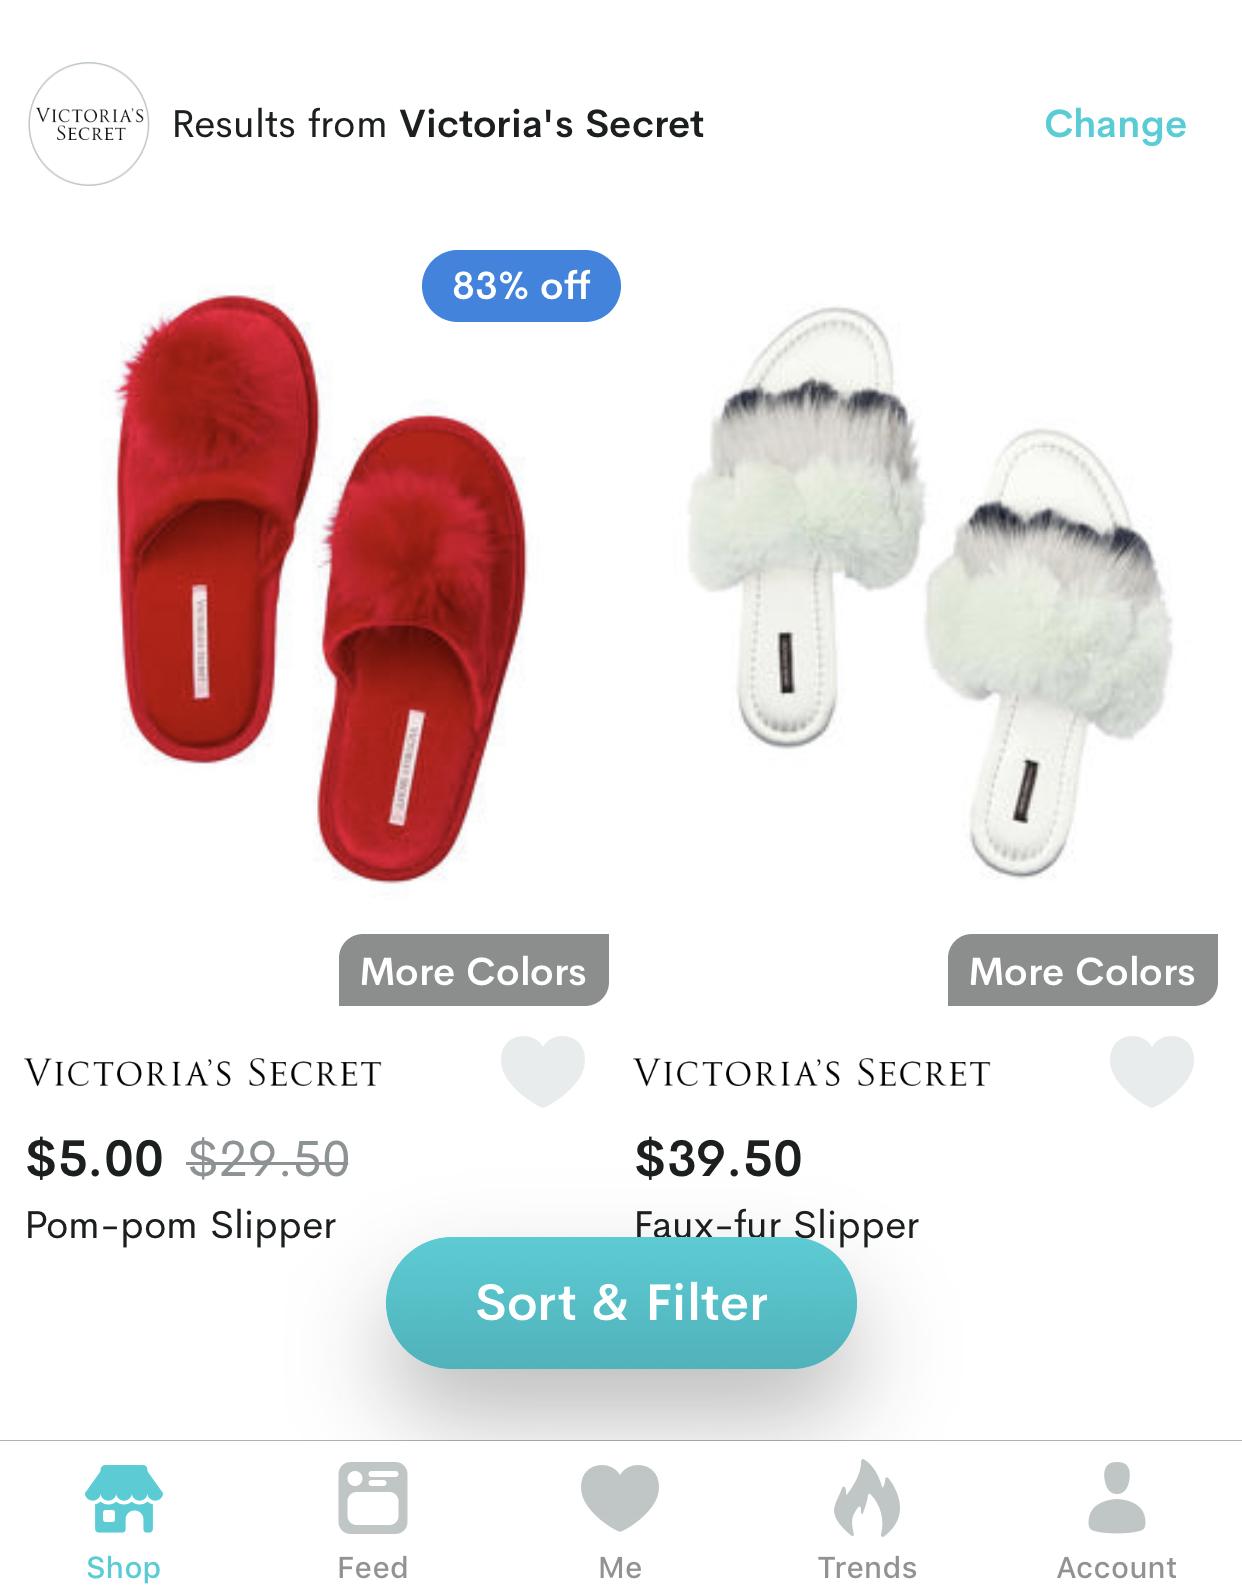Select the Pom-pom Slipper product title

[x=181, y=1225]
